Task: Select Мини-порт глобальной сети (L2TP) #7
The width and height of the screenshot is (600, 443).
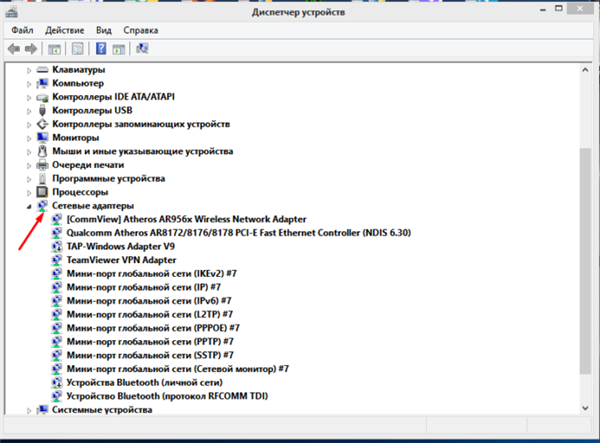Action: [x=150, y=314]
